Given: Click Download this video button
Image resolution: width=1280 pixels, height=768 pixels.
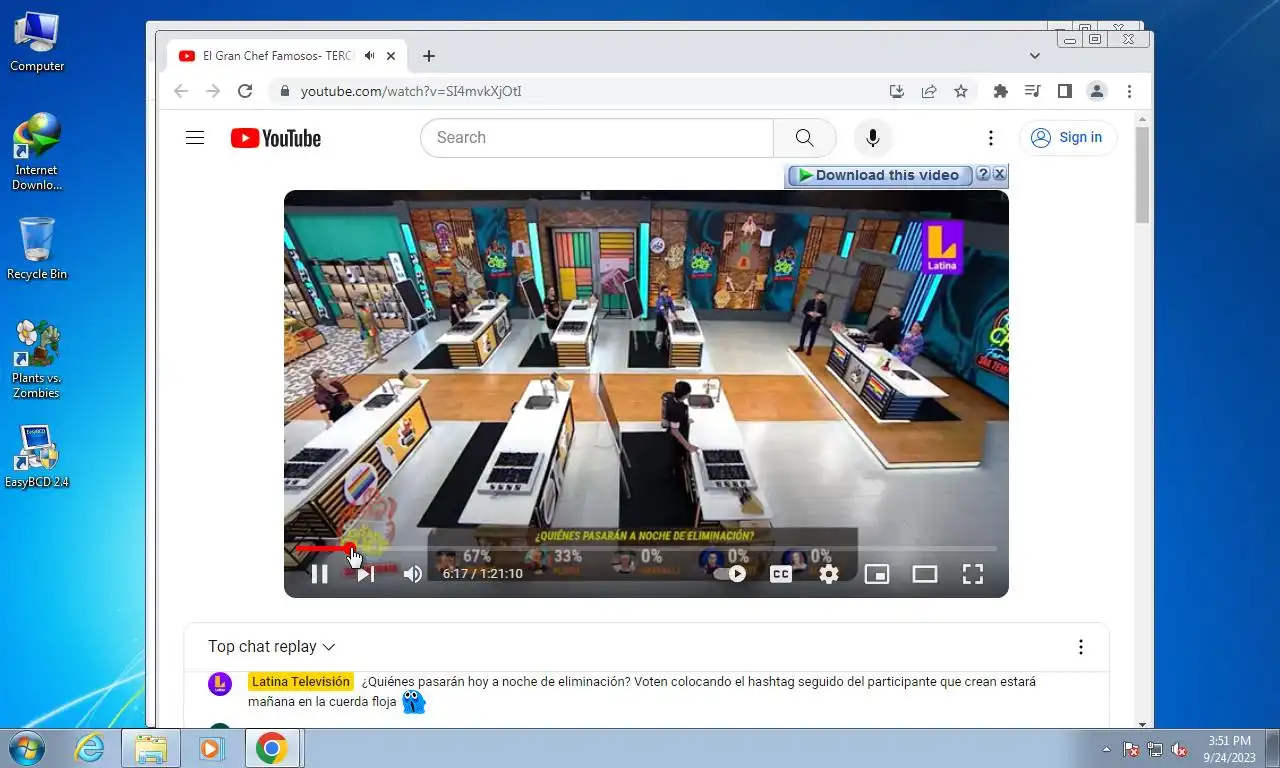Looking at the screenshot, I should [x=879, y=175].
